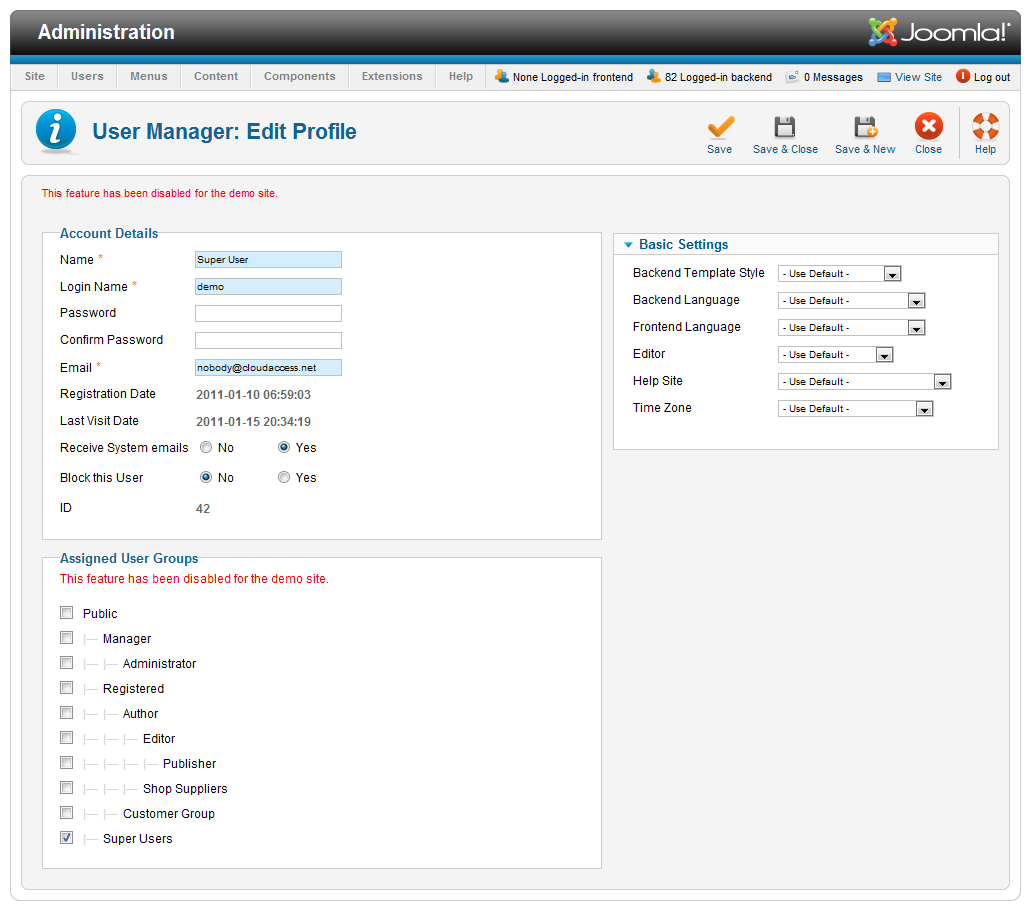The image size is (1031, 911).
Task: Check the Administrator group checkbox
Action: click(67, 663)
